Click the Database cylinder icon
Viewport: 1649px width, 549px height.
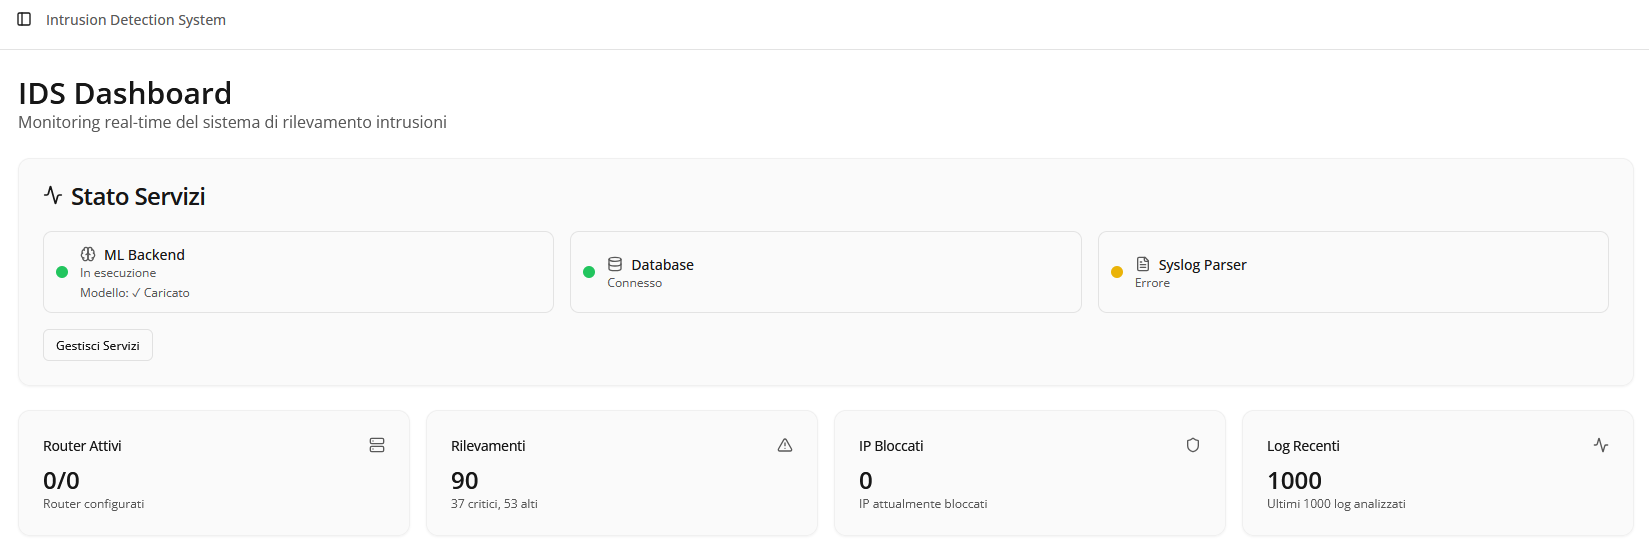coord(615,264)
